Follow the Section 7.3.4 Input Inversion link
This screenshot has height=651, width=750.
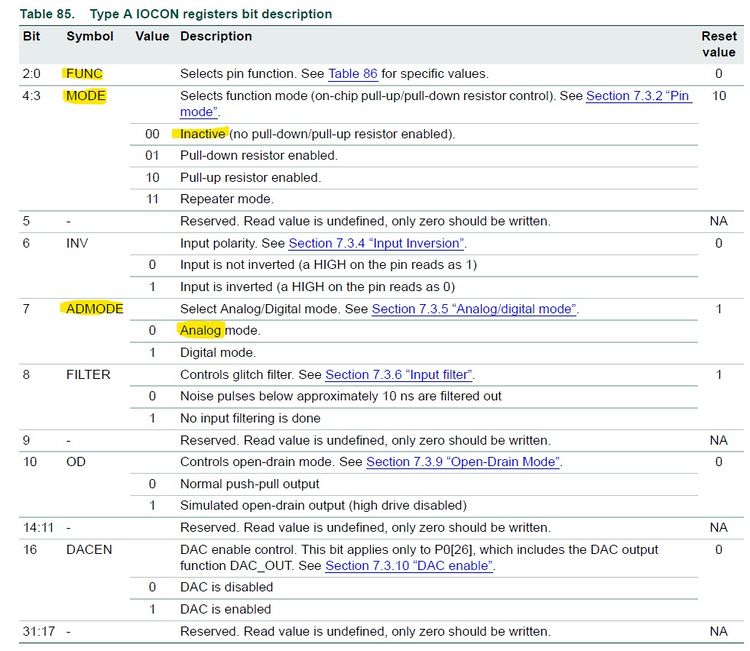point(376,243)
